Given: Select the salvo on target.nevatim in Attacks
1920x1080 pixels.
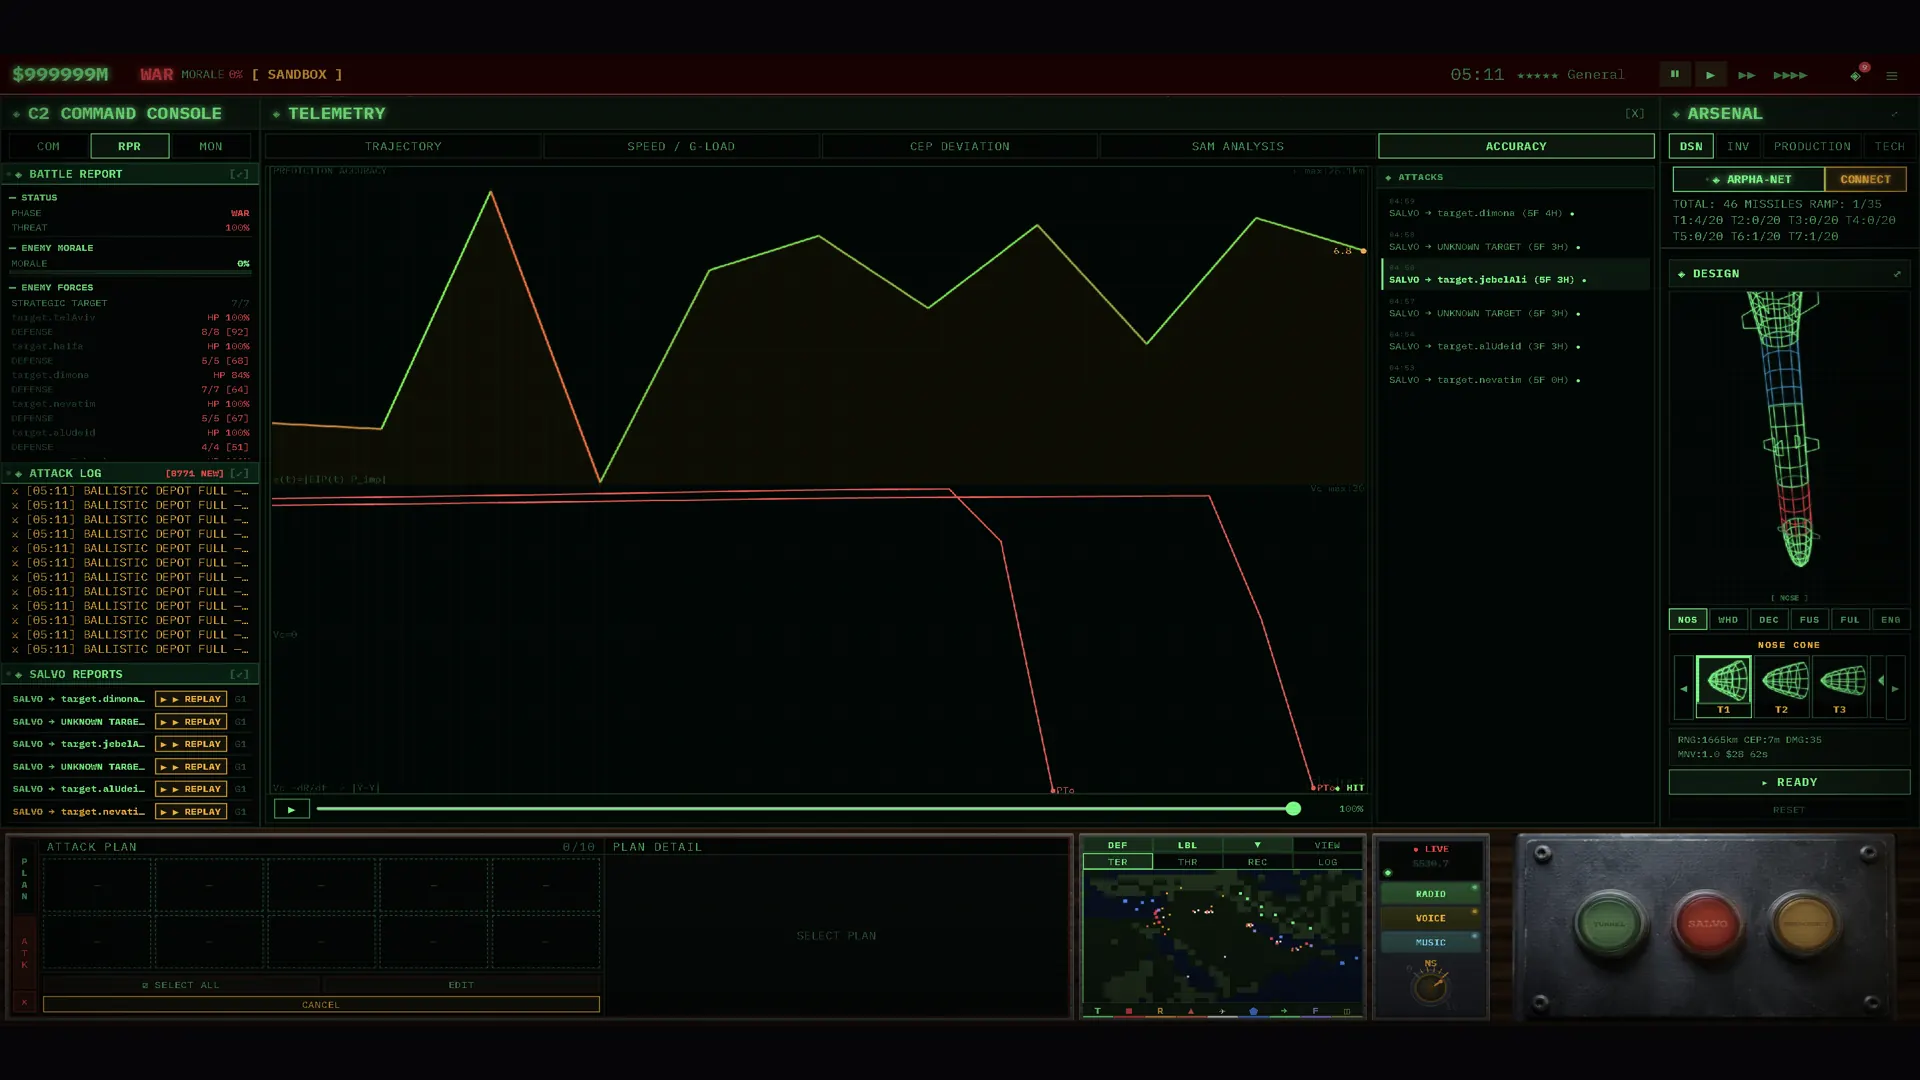Looking at the screenshot, I should (x=1515, y=375).
